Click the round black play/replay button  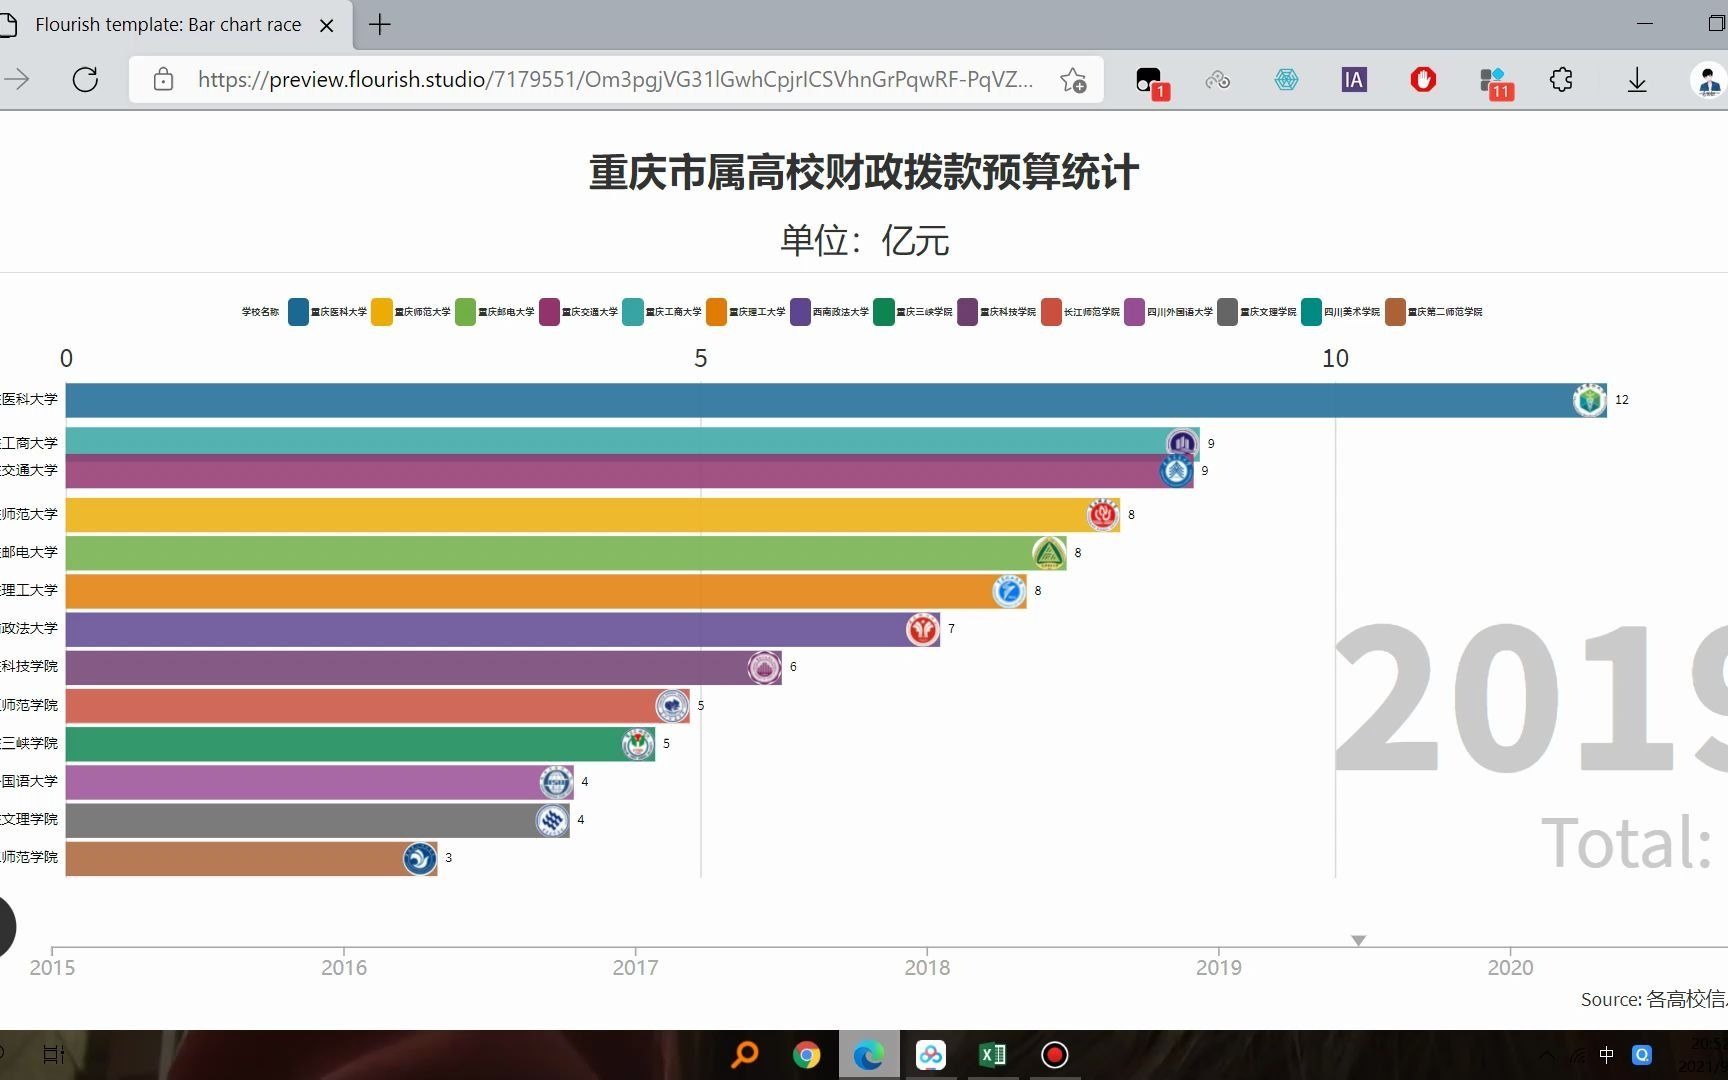point(4,927)
